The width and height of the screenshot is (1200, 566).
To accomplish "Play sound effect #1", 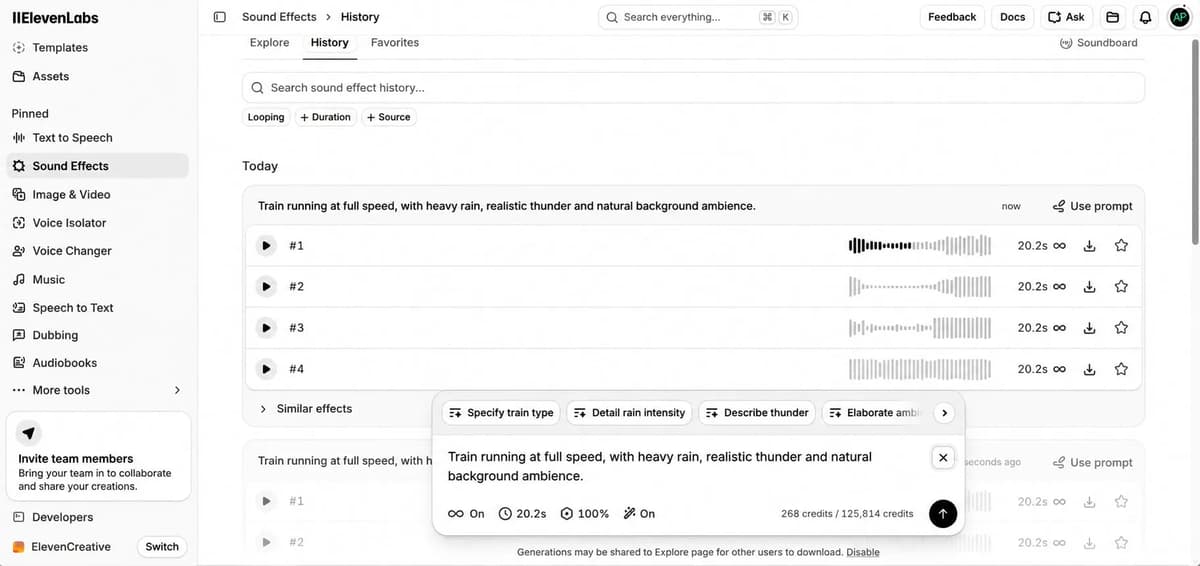I will pos(266,246).
